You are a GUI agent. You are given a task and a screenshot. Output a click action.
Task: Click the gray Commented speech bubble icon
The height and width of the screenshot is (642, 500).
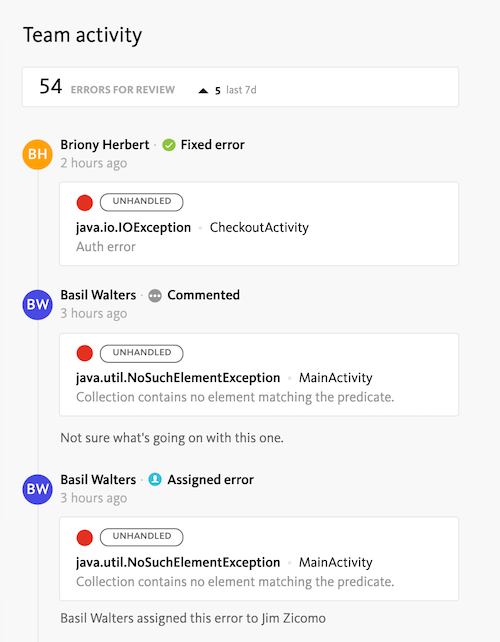point(155,296)
